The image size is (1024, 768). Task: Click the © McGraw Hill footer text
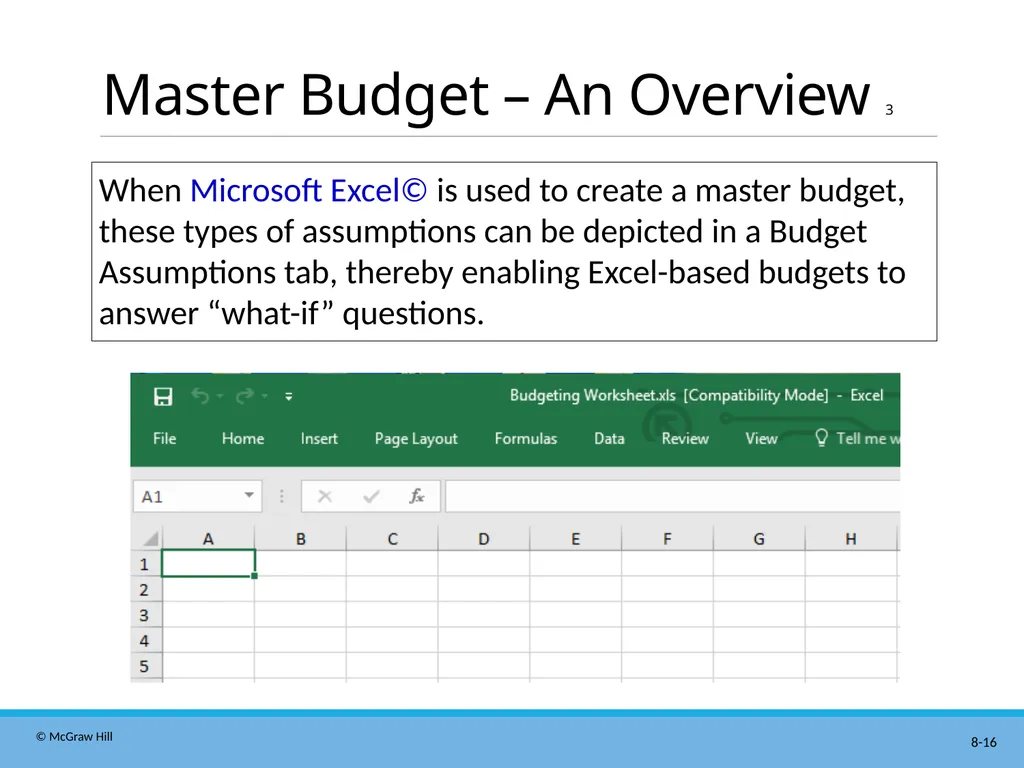74,737
